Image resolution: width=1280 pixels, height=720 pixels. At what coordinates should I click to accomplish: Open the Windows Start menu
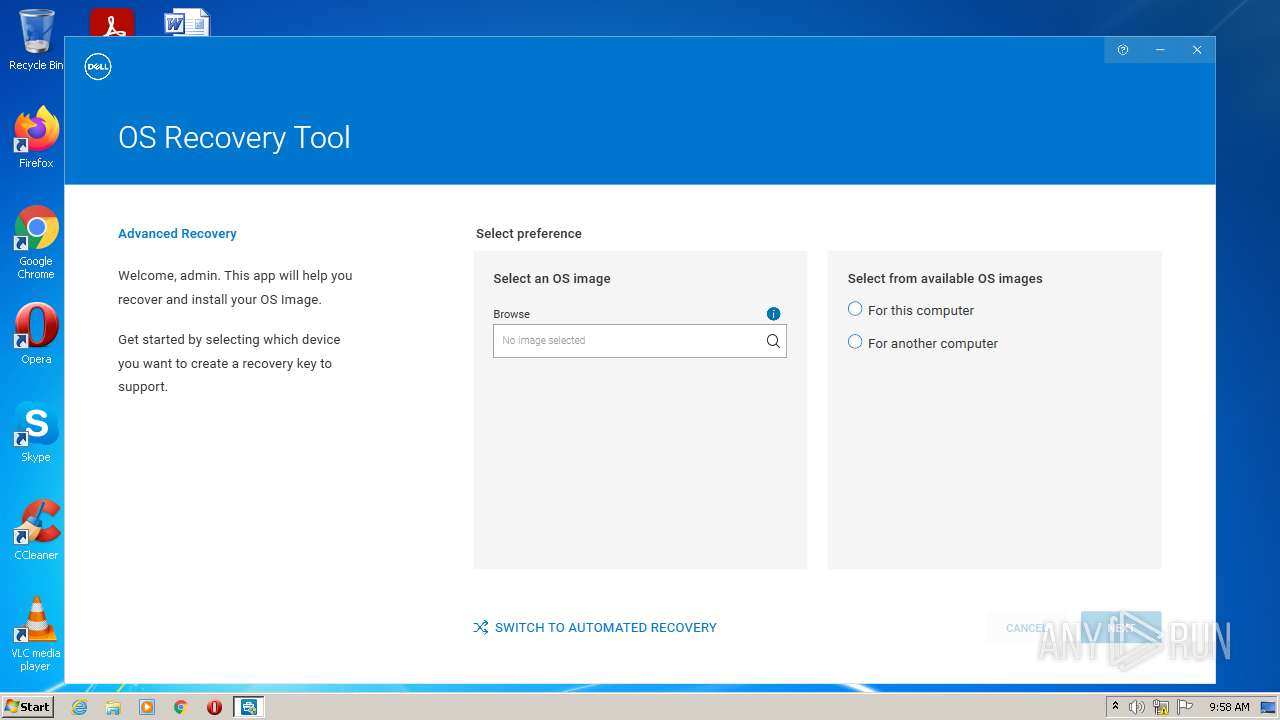point(28,707)
